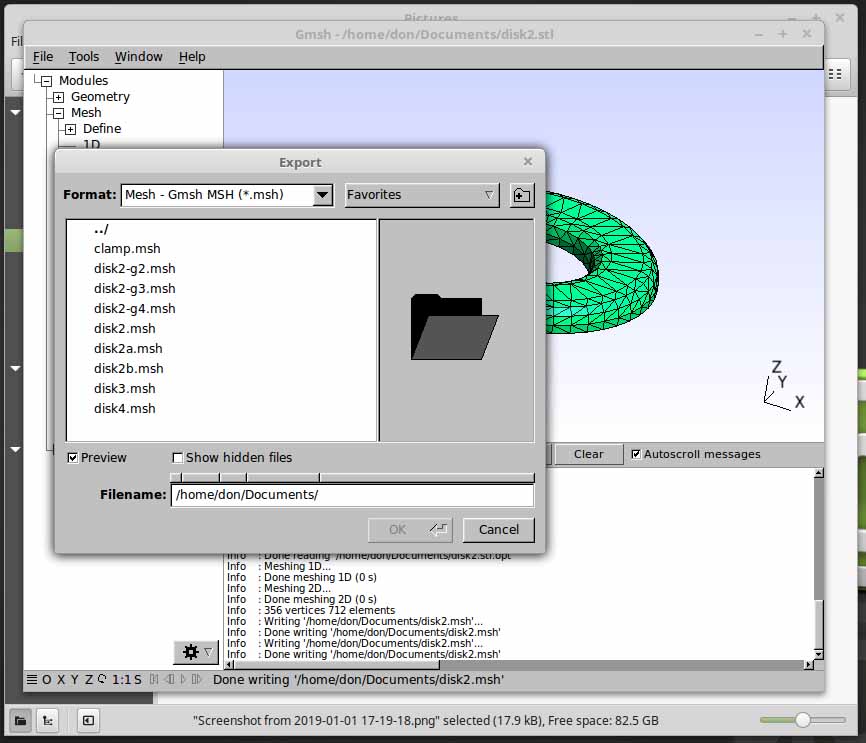Collapse the Mesh tree node
This screenshot has width=866, height=743.
(x=59, y=113)
